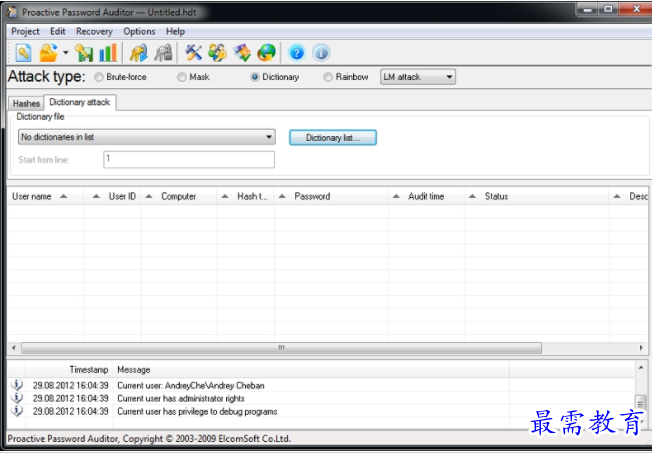
Task: Maximize the Proactive Password Auditor window
Action: 608,10
